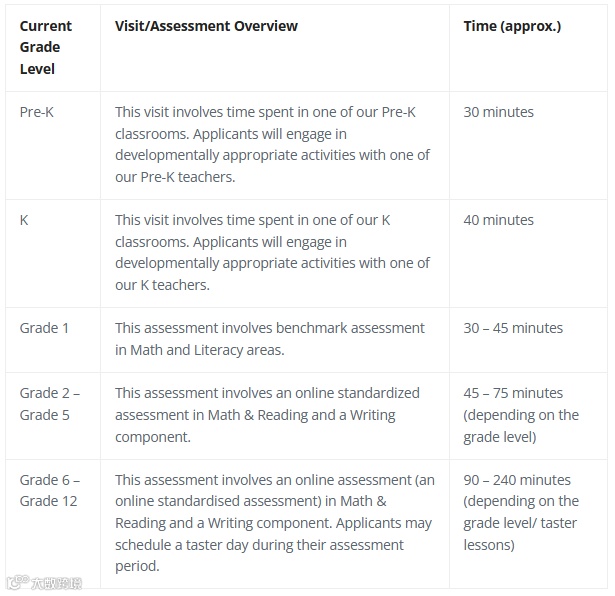Click the K grade level cell
Screen dimensions: 615x596
pos(24,220)
